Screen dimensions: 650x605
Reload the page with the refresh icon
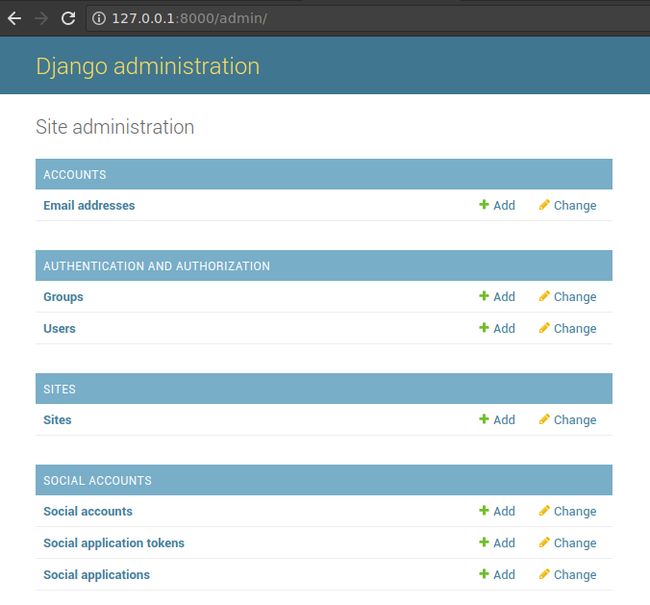click(68, 18)
